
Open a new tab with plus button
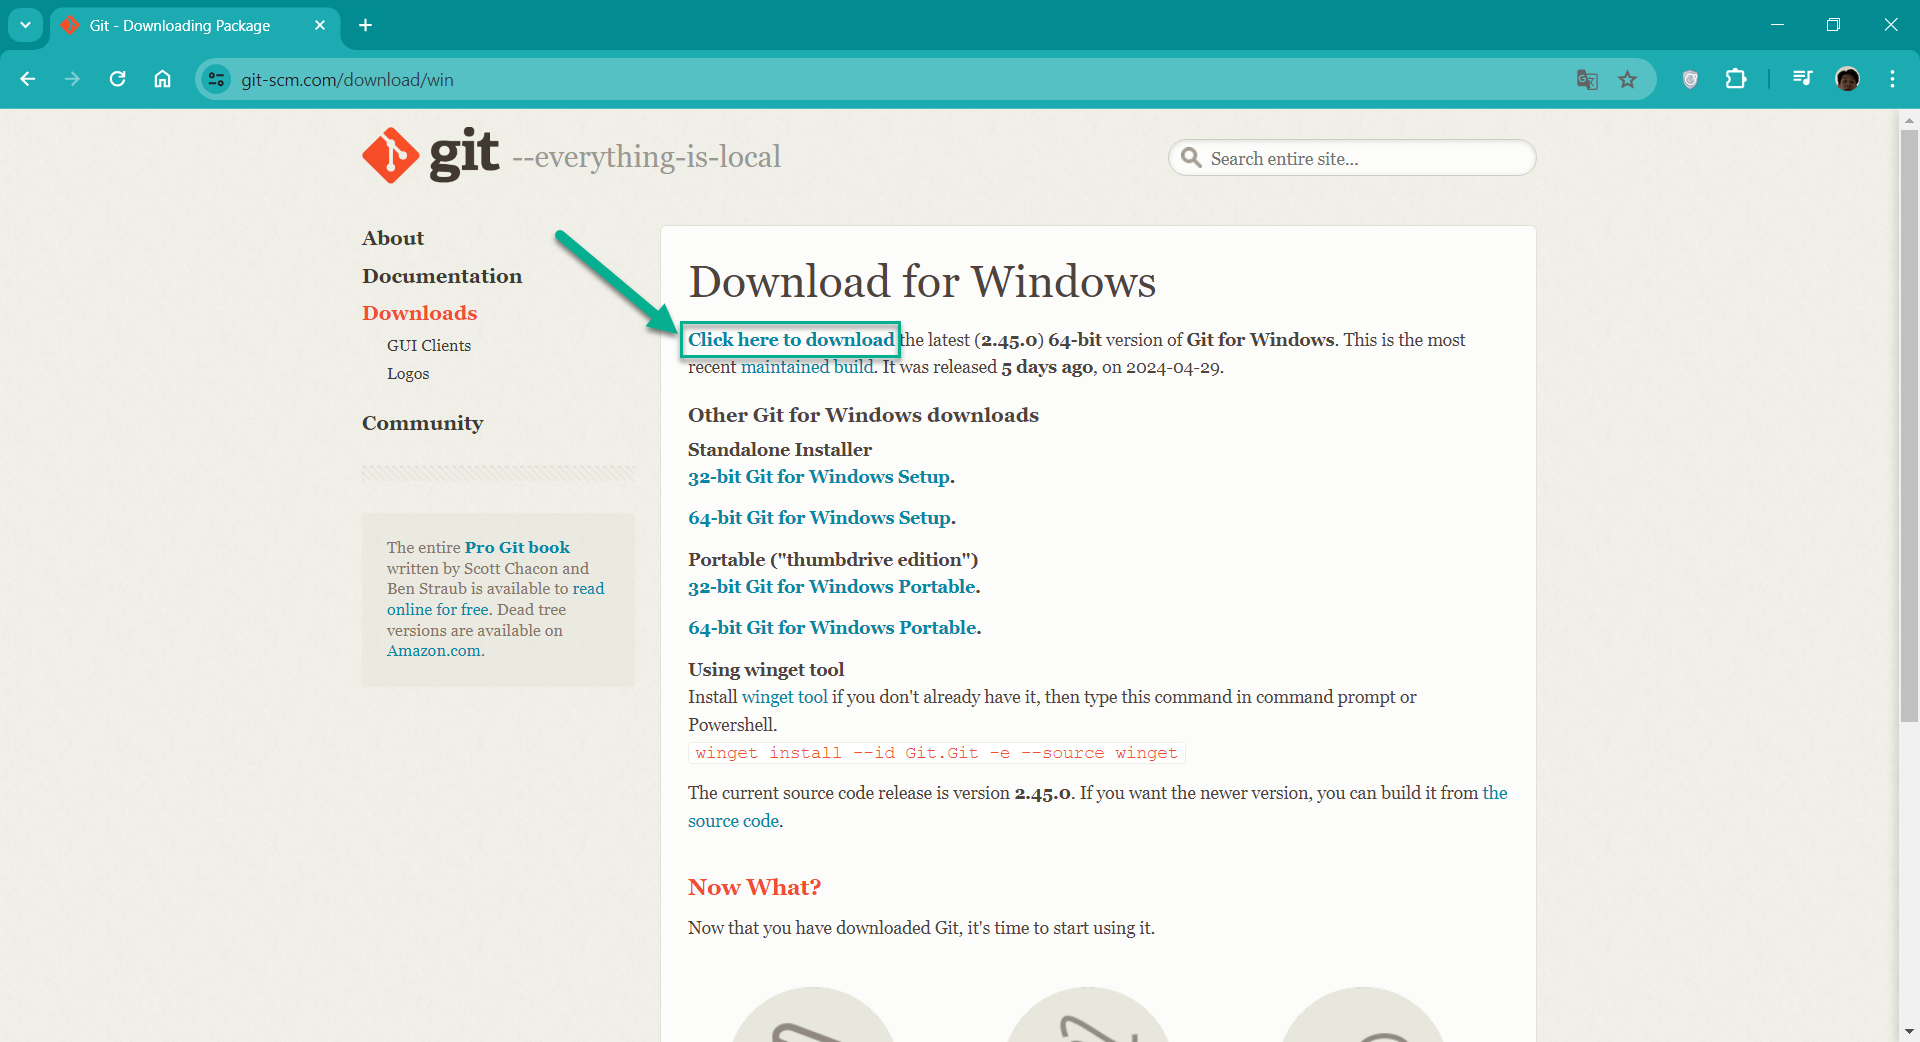[366, 25]
